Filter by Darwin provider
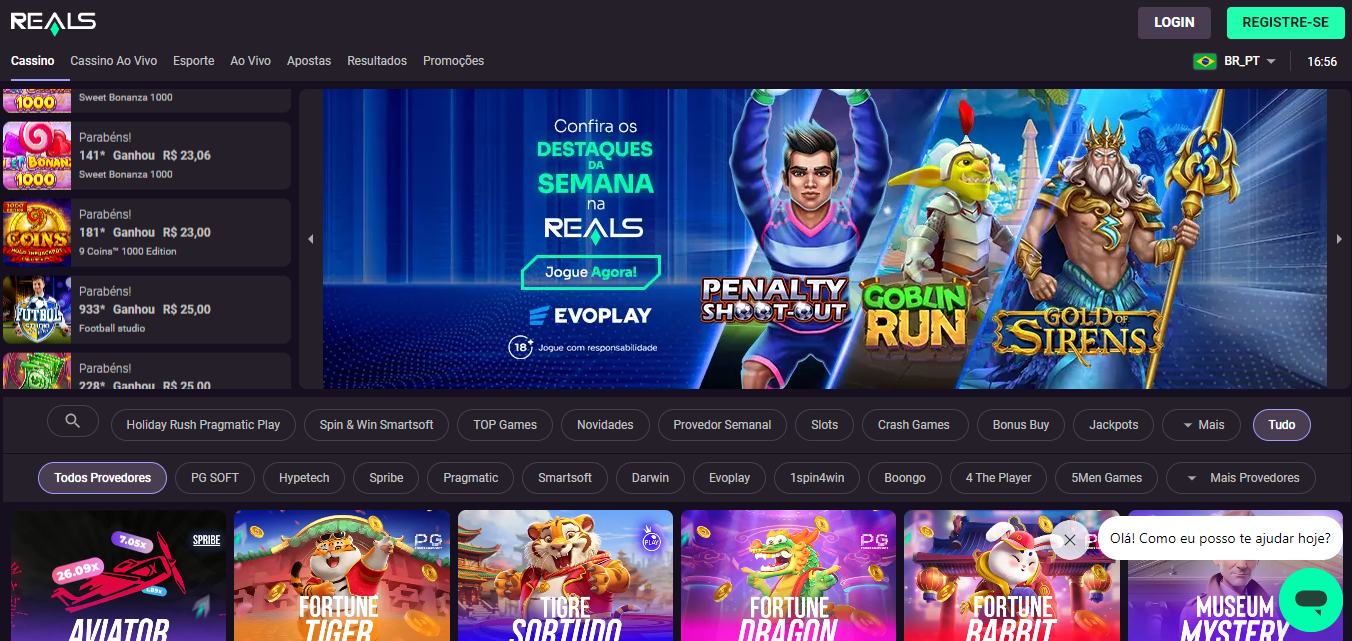1352x641 pixels. pyautogui.click(x=650, y=478)
